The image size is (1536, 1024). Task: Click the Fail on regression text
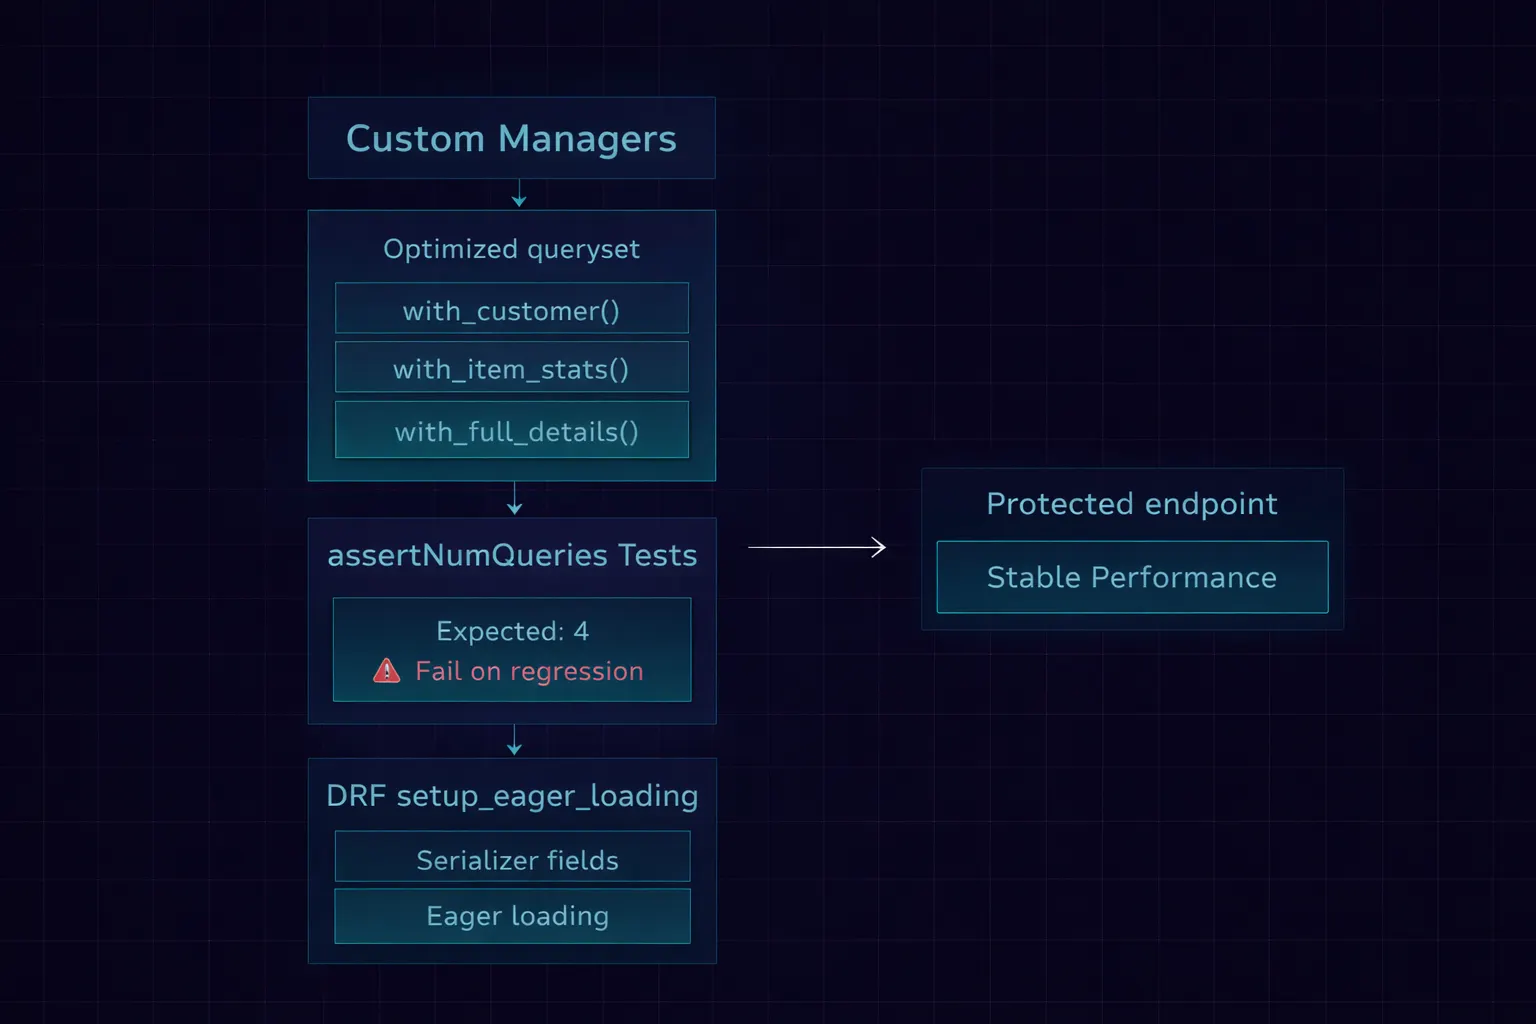pos(529,671)
